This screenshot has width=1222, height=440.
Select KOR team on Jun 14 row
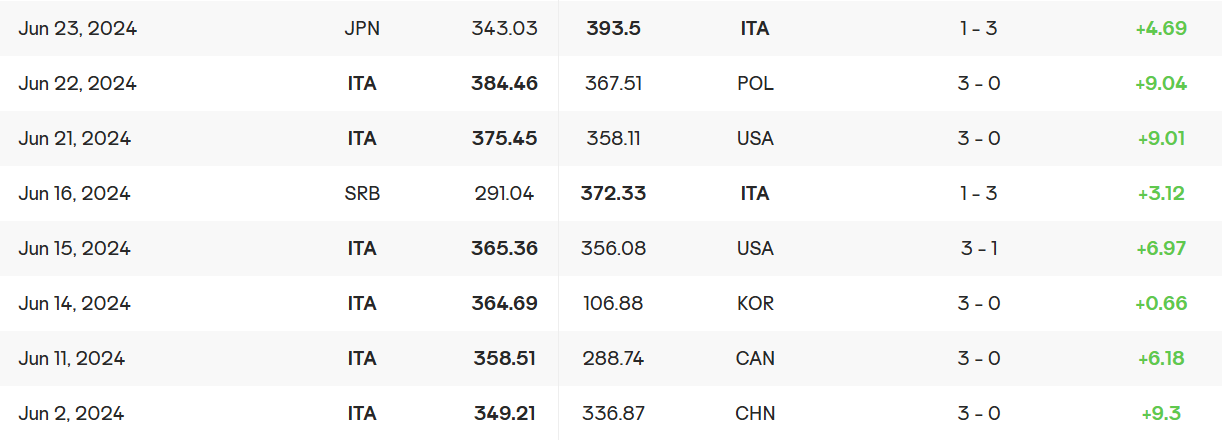point(755,304)
